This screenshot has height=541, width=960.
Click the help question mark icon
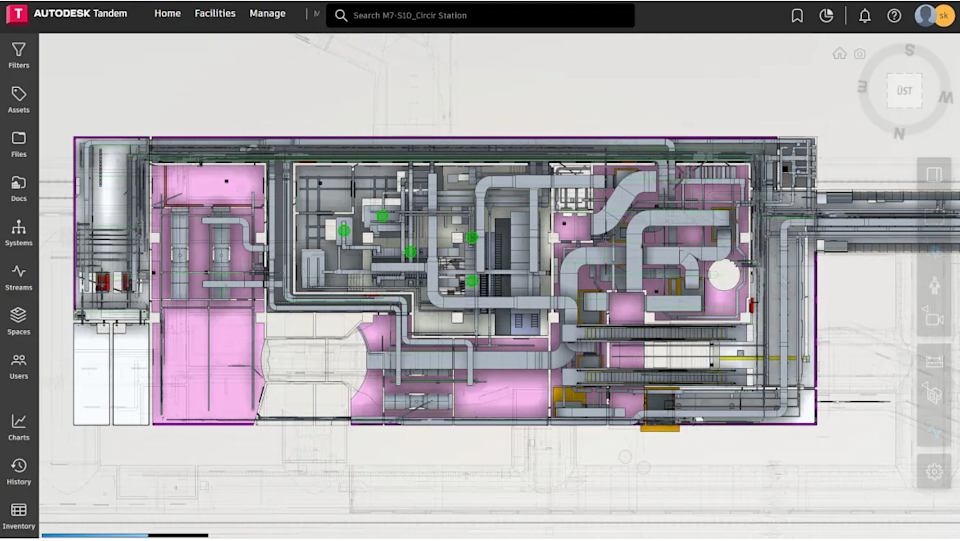coord(894,15)
